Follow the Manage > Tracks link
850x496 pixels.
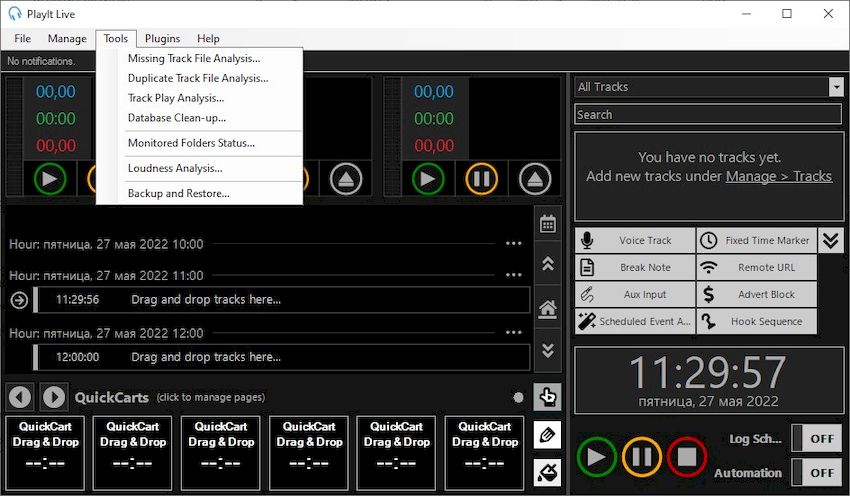(x=778, y=176)
